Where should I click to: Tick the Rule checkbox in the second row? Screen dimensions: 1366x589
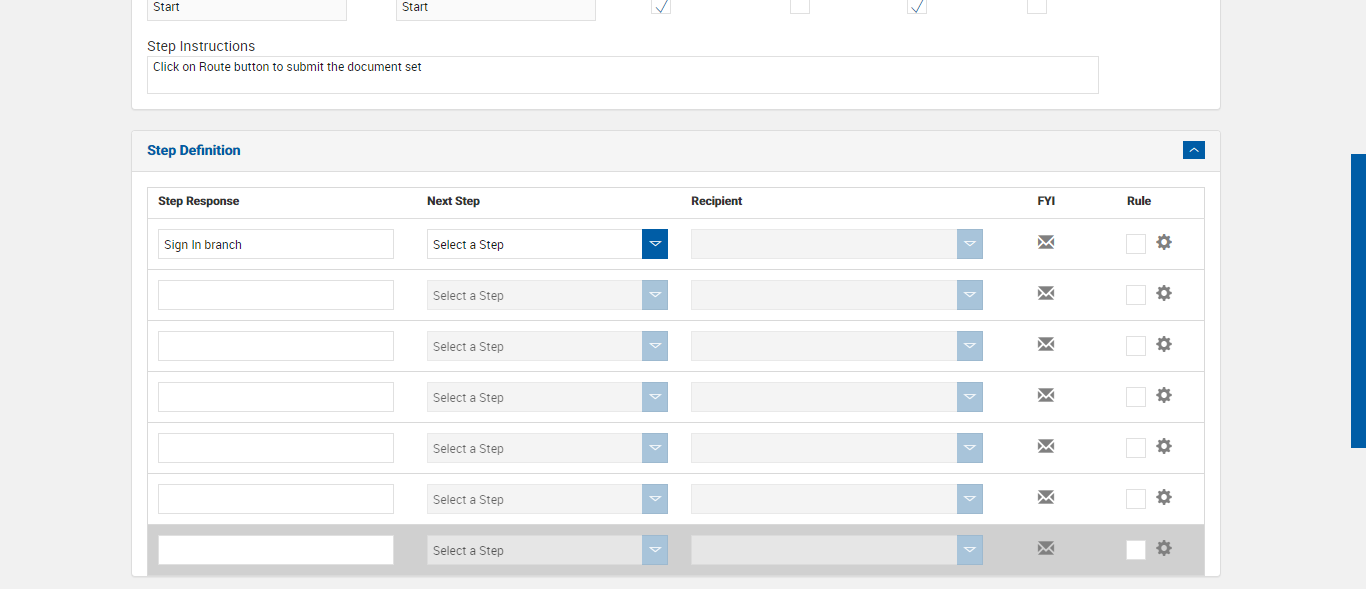1136,295
